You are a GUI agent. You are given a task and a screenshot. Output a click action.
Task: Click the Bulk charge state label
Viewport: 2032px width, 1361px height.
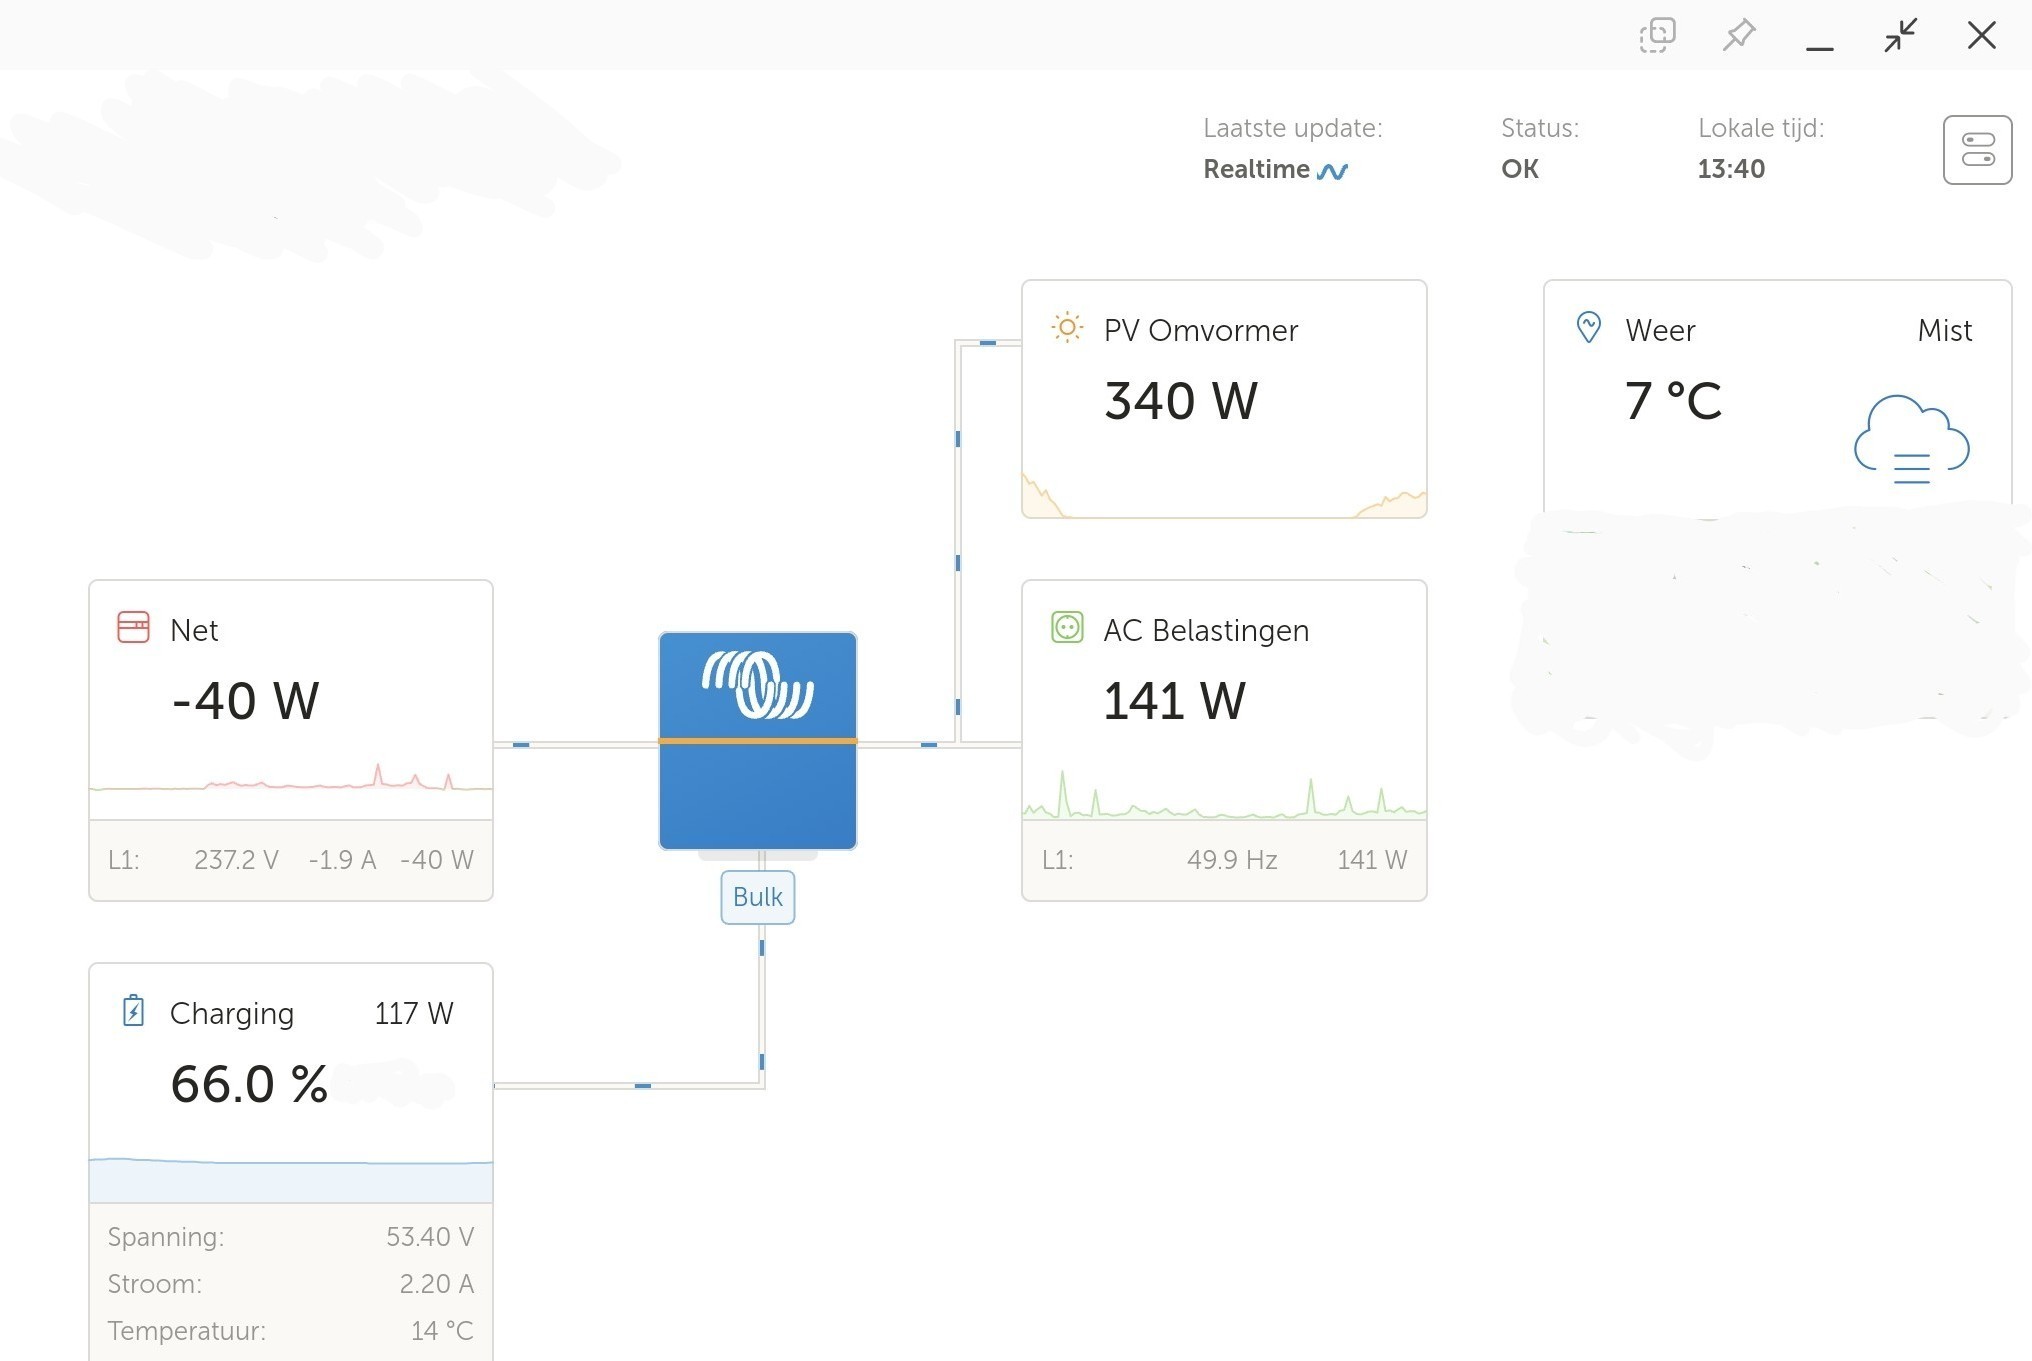pyautogui.click(x=757, y=897)
